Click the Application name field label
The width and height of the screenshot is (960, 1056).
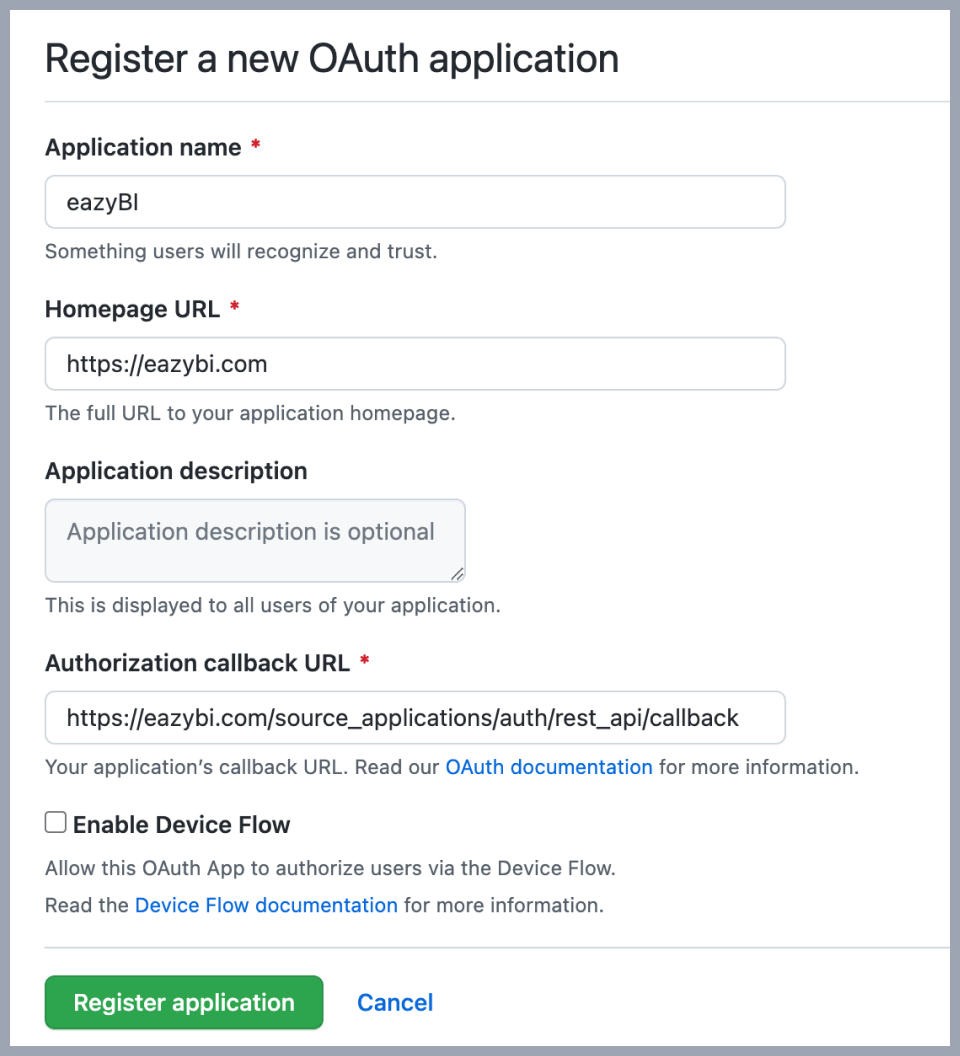[x=143, y=147]
